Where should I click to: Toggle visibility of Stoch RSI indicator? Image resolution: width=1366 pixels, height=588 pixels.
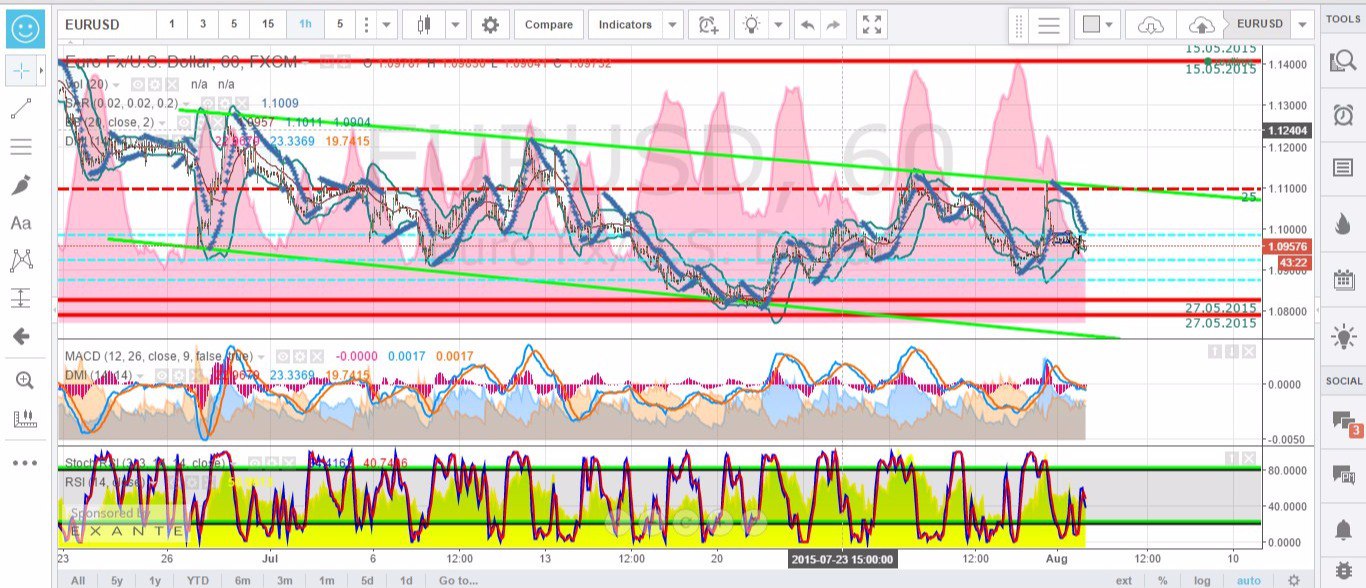[x=256, y=462]
